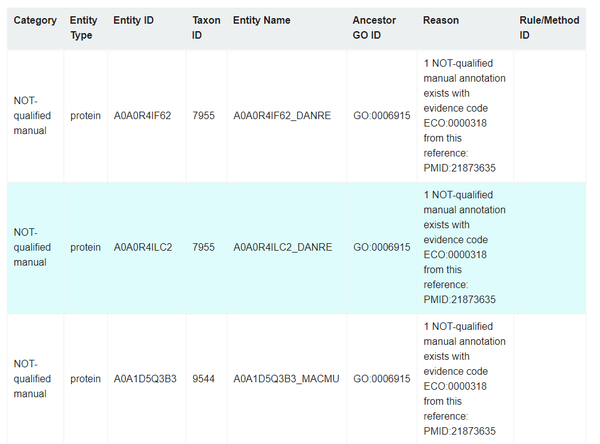Click GO:0006915 in the A0A0R4IF62 row
The height and width of the screenshot is (444, 600).
(x=382, y=115)
